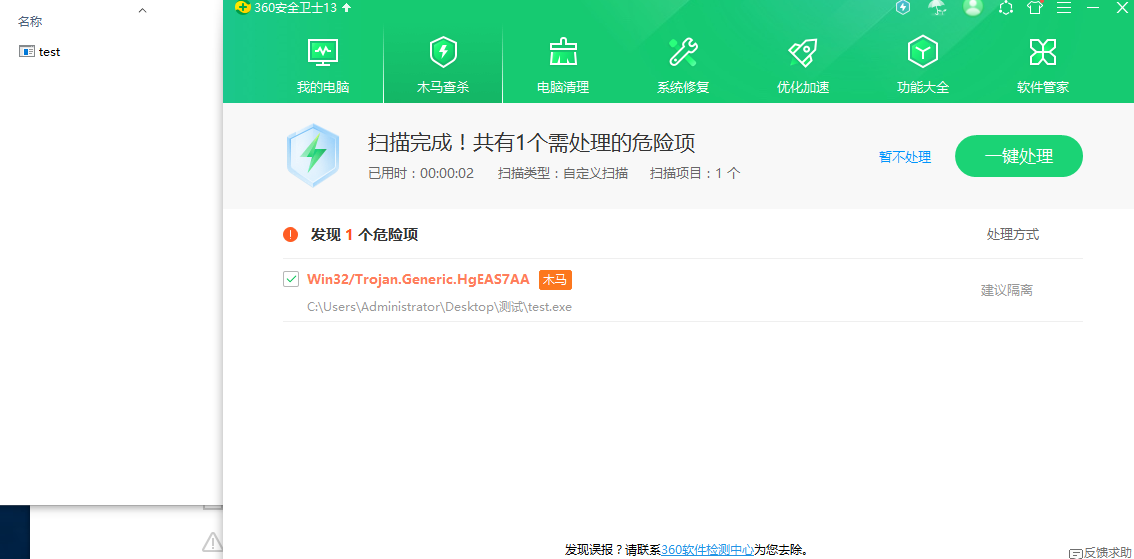
Task: Click the 扫描完成 headline text
Action: [x=532, y=142]
